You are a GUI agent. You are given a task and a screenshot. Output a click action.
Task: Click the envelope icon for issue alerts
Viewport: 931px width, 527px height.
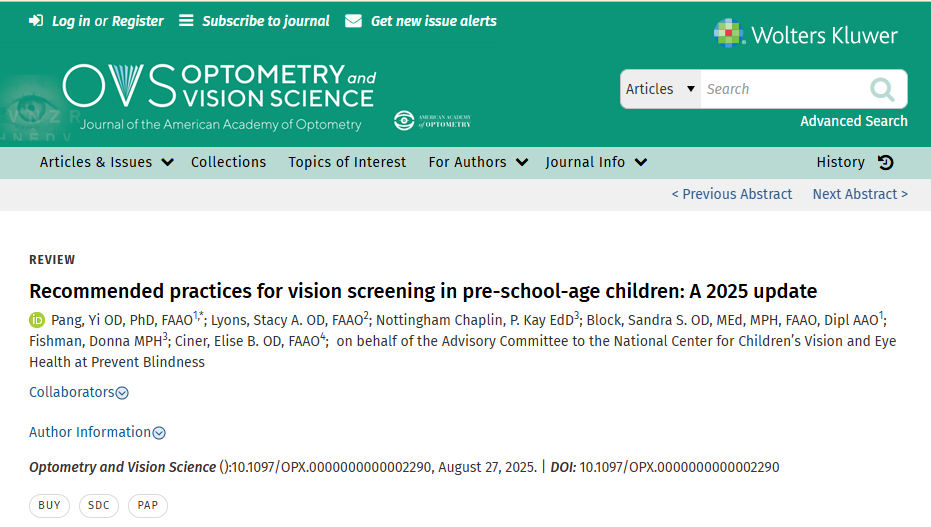click(353, 21)
